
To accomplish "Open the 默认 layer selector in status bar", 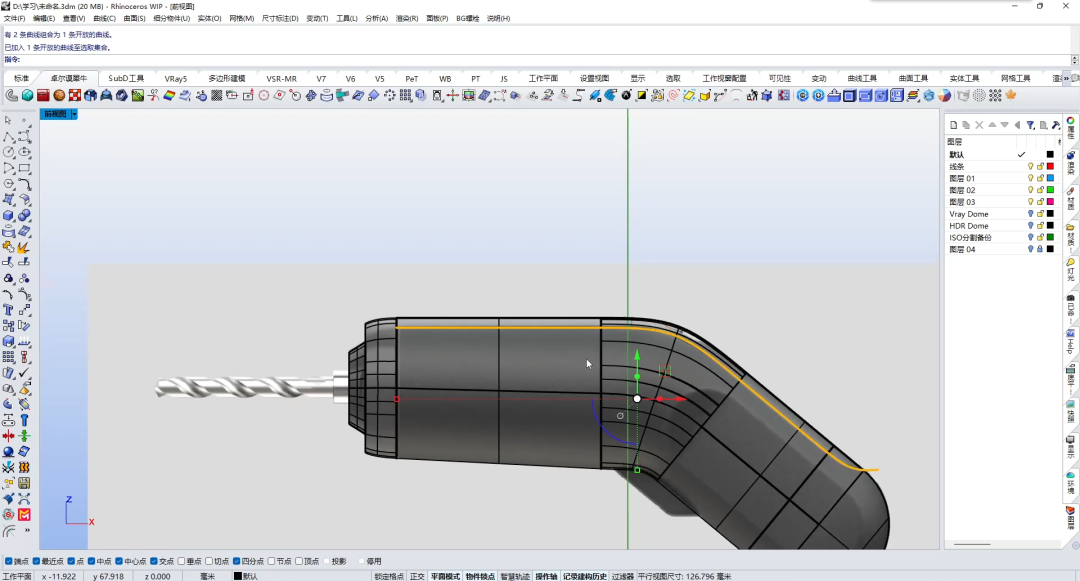I will pyautogui.click(x=249, y=576).
